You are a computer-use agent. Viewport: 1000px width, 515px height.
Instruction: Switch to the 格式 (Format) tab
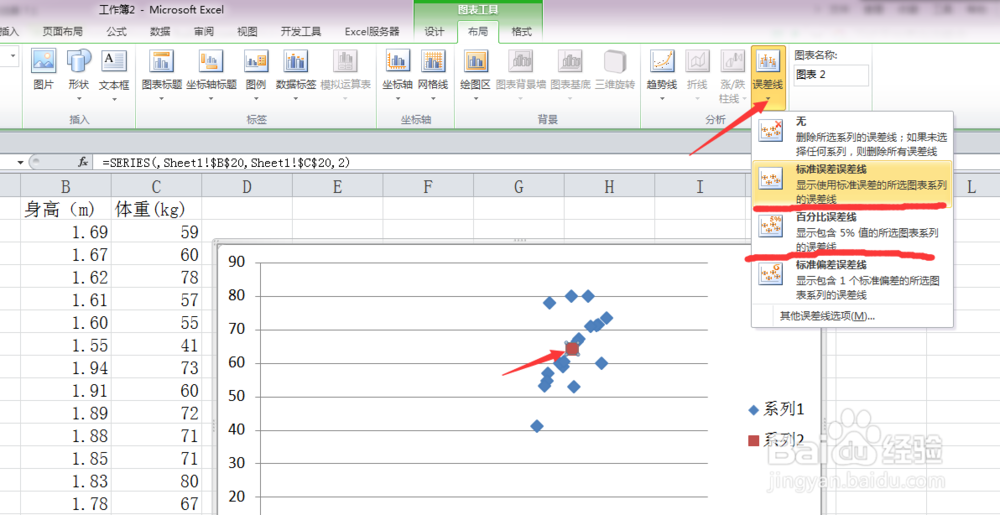tap(522, 32)
